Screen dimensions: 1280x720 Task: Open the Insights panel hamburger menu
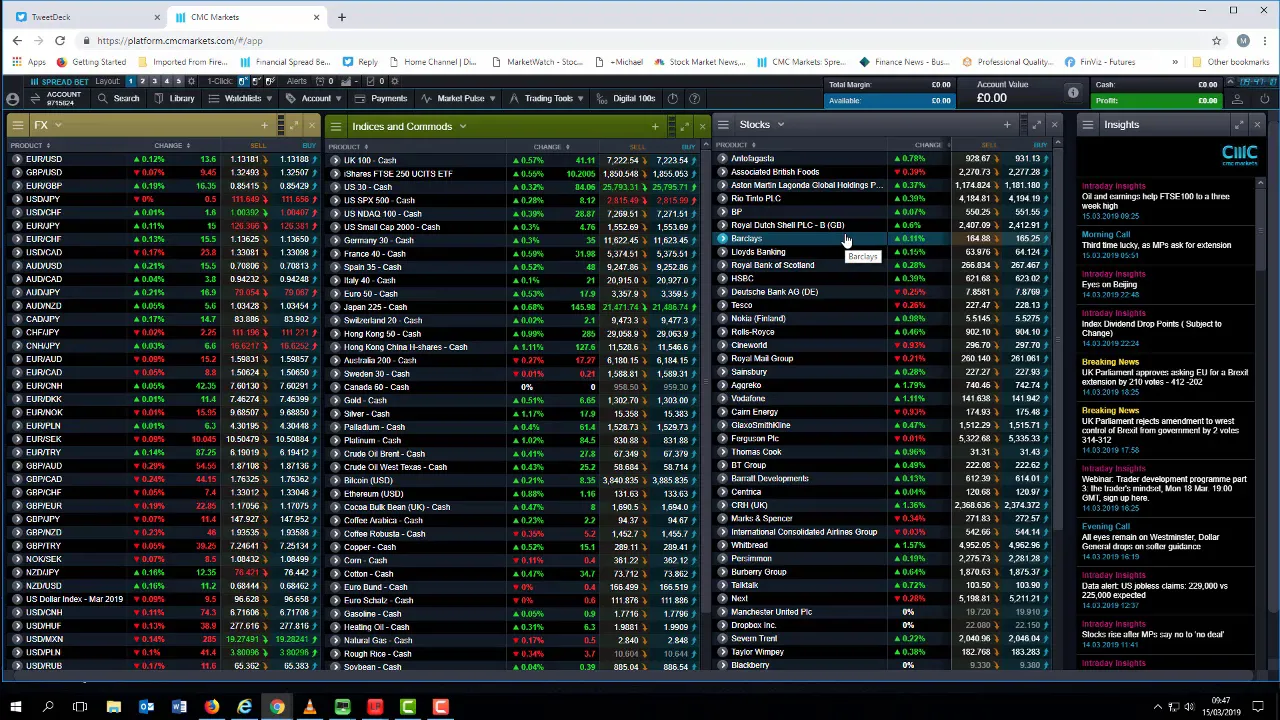(1088, 124)
